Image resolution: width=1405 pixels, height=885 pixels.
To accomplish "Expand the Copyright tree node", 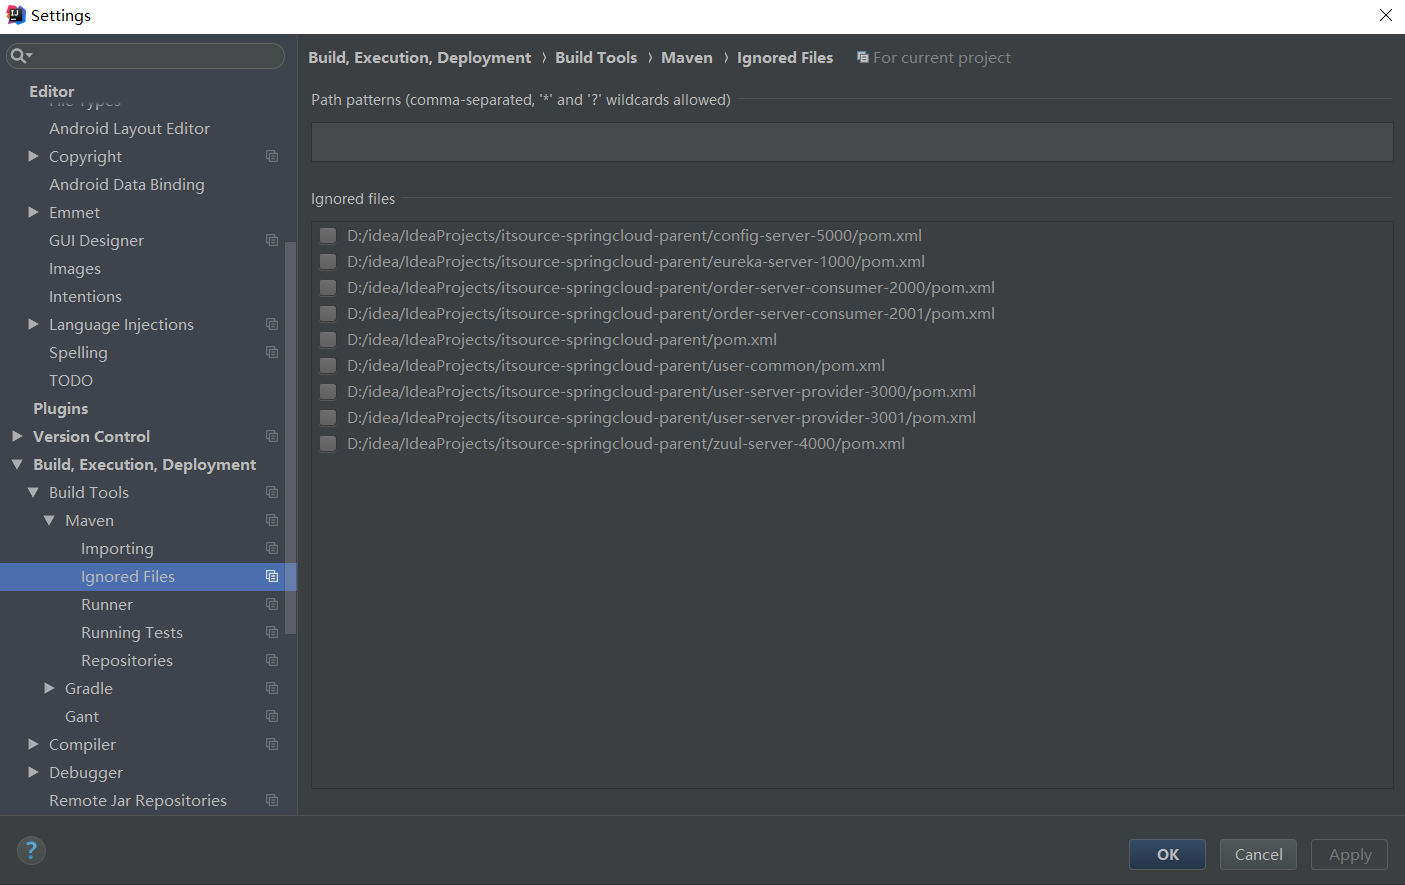I will (33, 156).
